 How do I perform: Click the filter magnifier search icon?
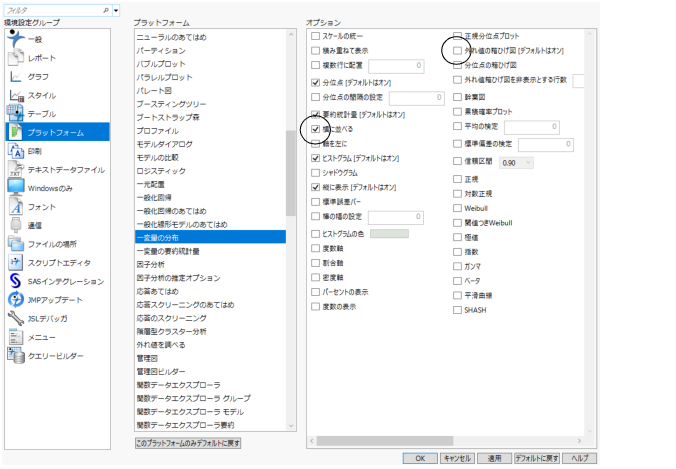[106, 10]
